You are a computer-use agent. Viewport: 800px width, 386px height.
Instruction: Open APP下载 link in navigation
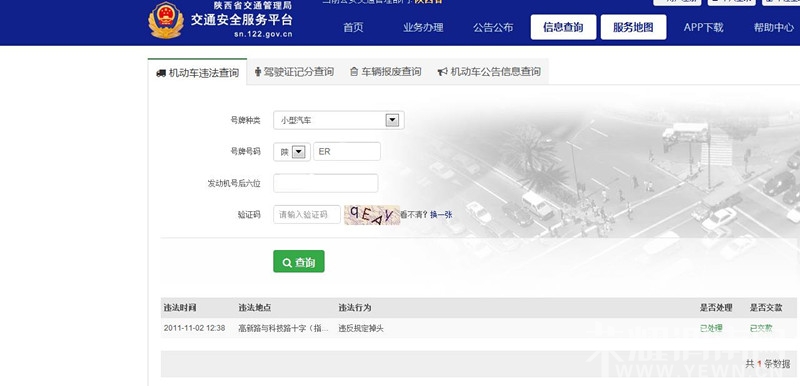703,28
